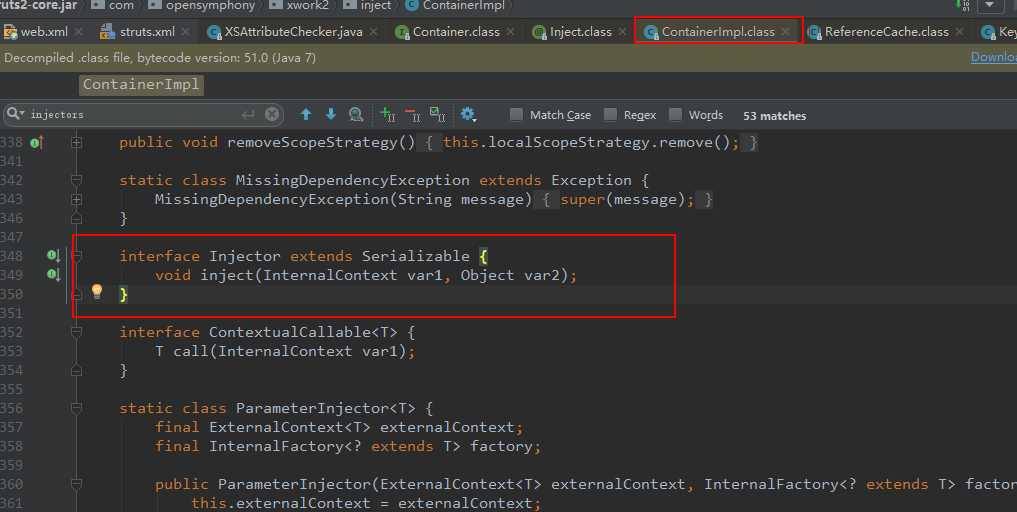Go to next search occurrence arrow
The height and width of the screenshot is (512, 1017).
[x=331, y=115]
